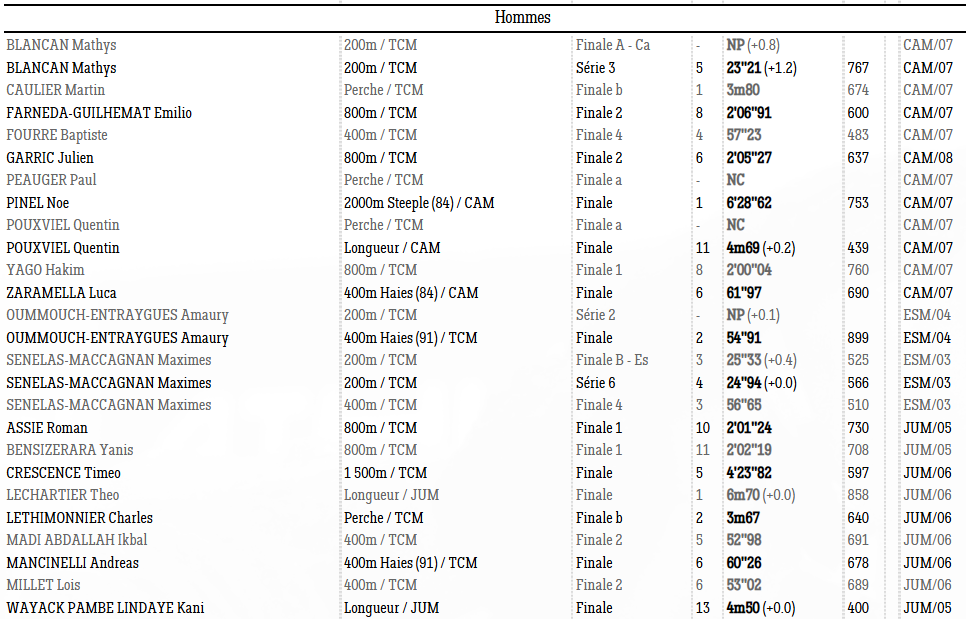Select YAGO Hakim name
This screenshot has width=966, height=619.
pos(45,270)
